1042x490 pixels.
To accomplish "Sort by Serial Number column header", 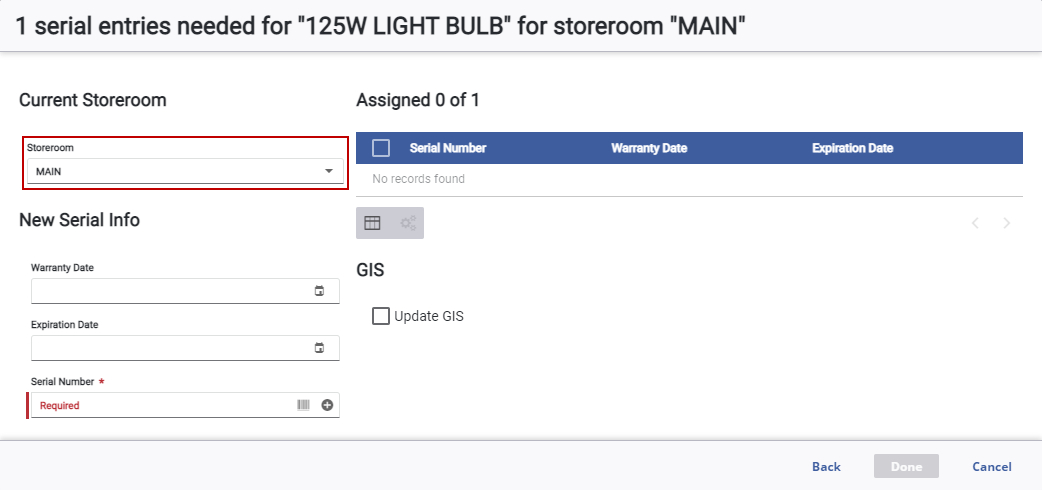I will pyautogui.click(x=447, y=148).
